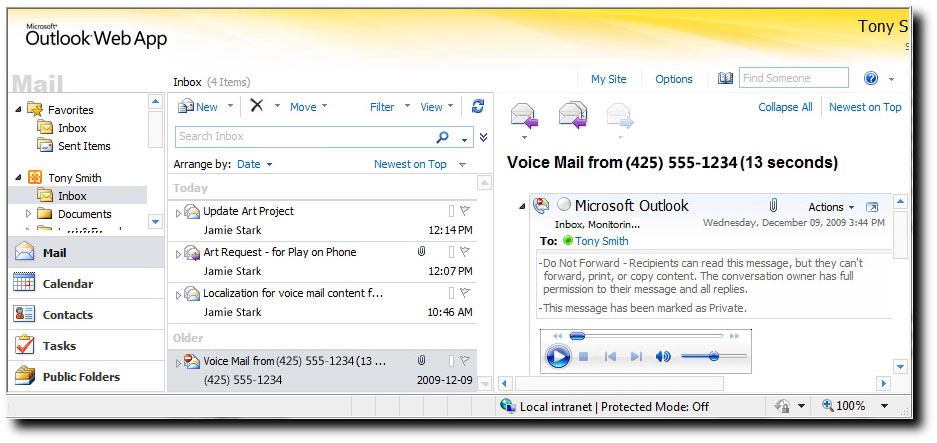Screen dimensions: 937x443
Task: Open the View menu
Action: click(436, 107)
